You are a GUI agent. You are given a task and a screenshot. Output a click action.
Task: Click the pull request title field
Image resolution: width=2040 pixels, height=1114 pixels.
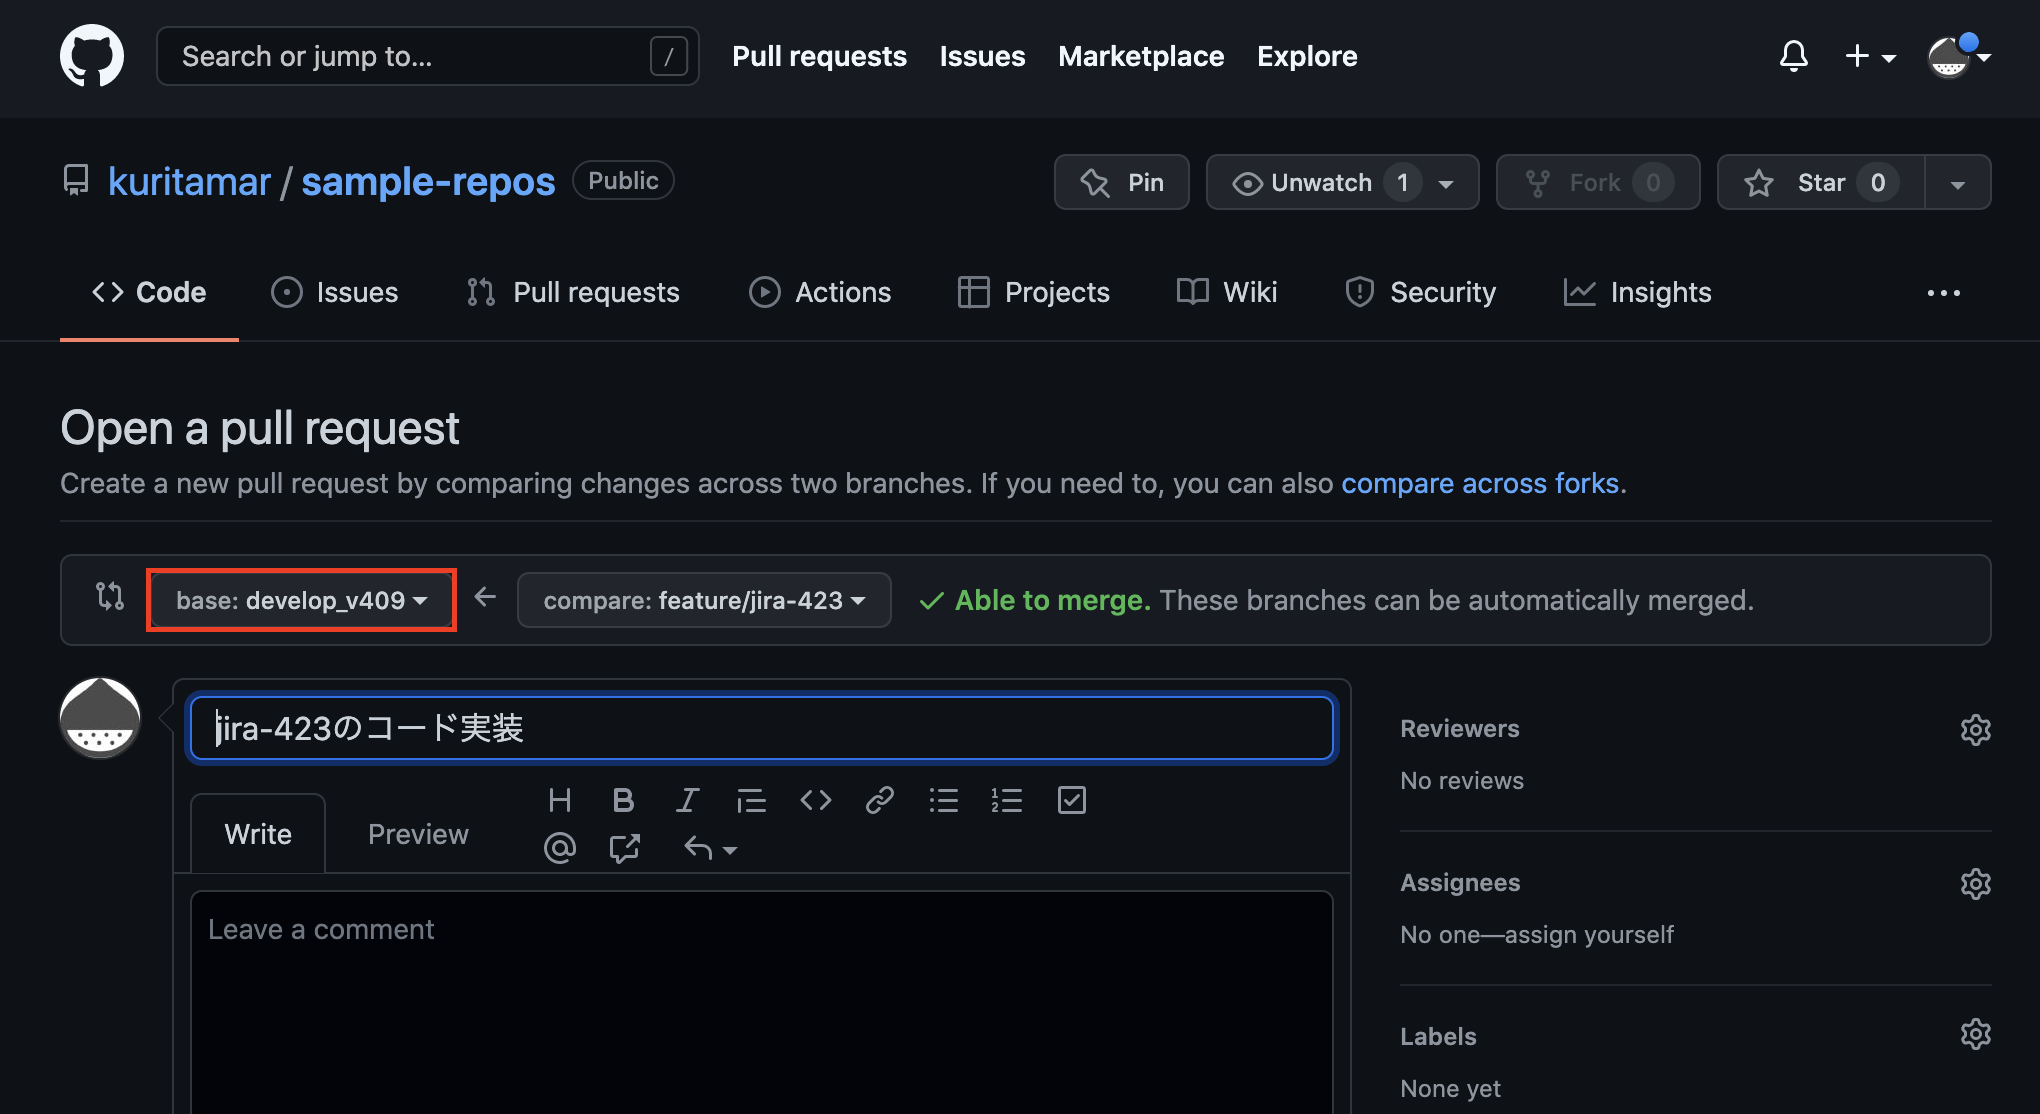point(760,728)
